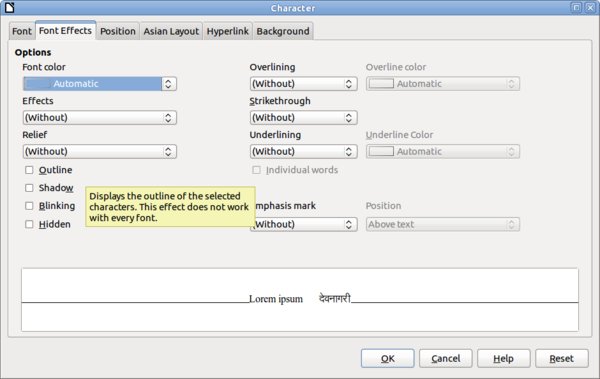Click the document icon in title bar

(x=10, y=8)
